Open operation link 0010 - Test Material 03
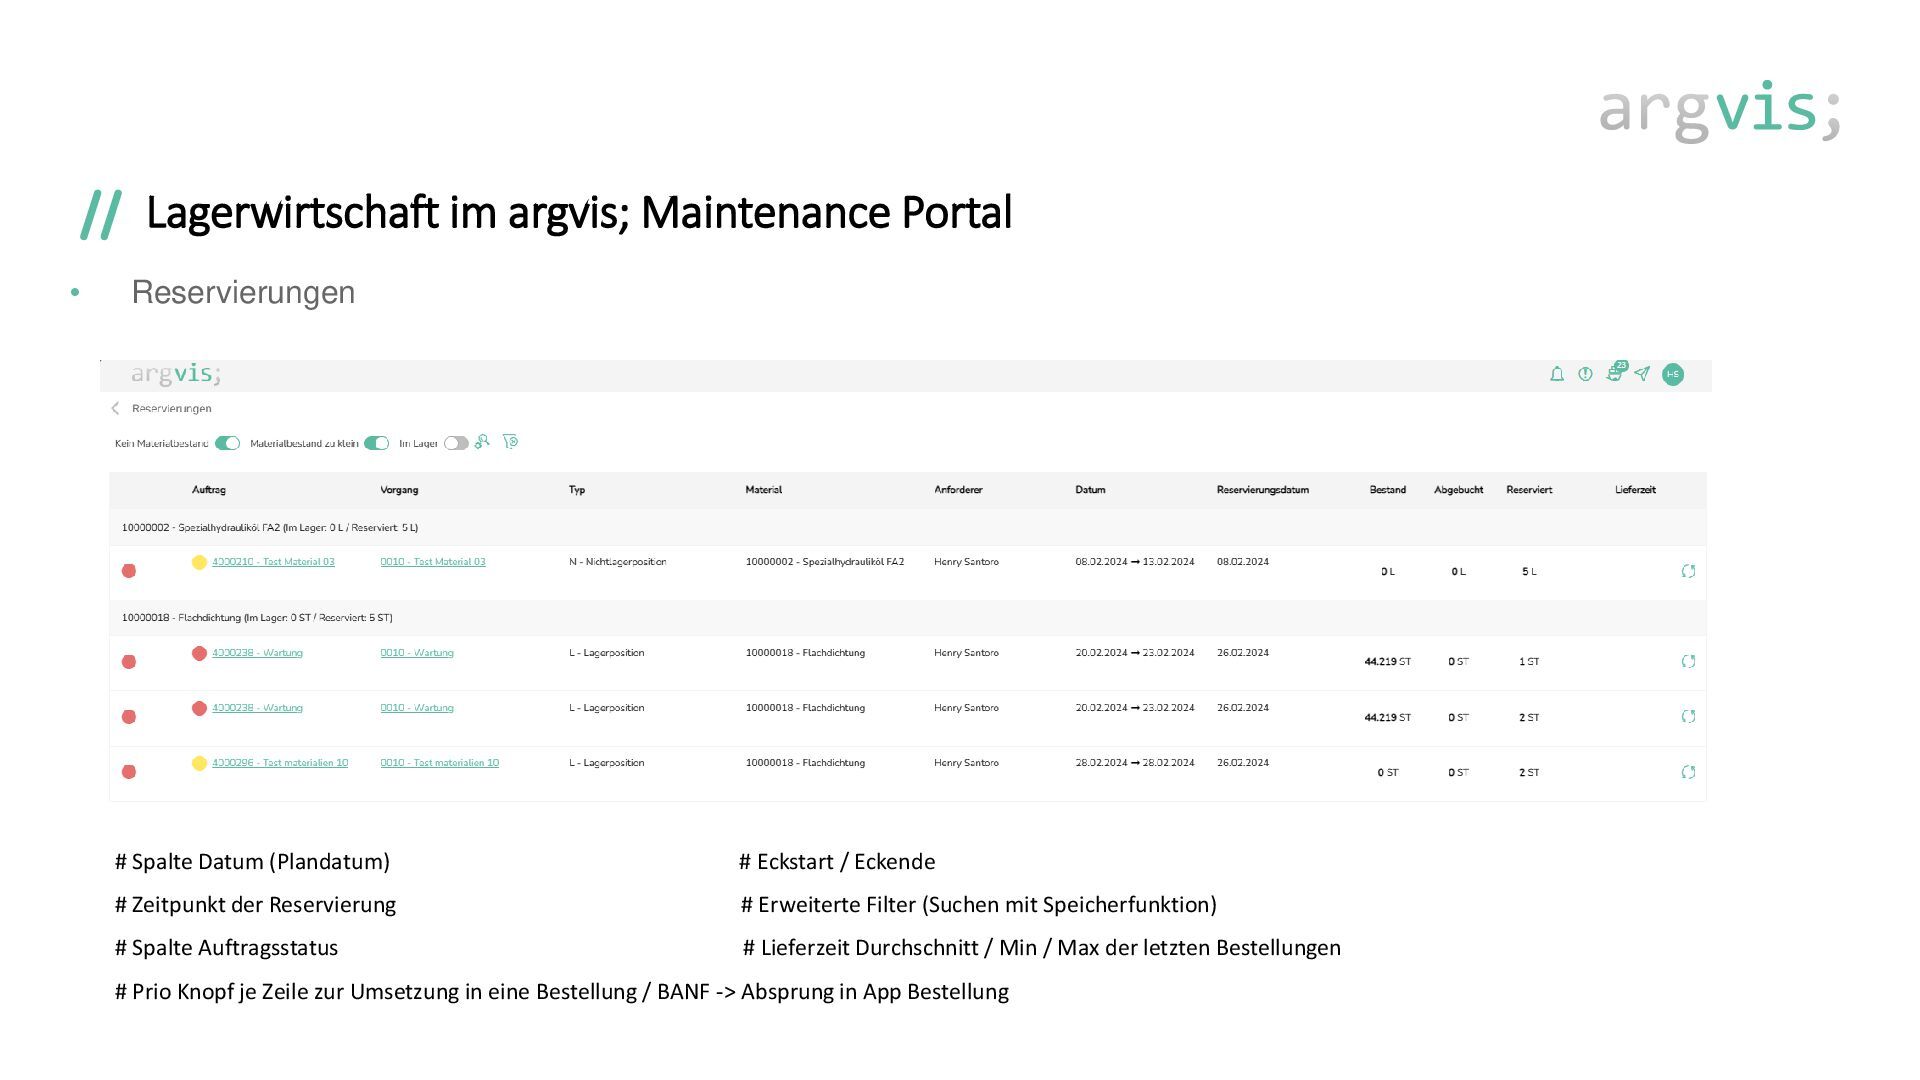The width and height of the screenshot is (1920, 1080). 433,562
